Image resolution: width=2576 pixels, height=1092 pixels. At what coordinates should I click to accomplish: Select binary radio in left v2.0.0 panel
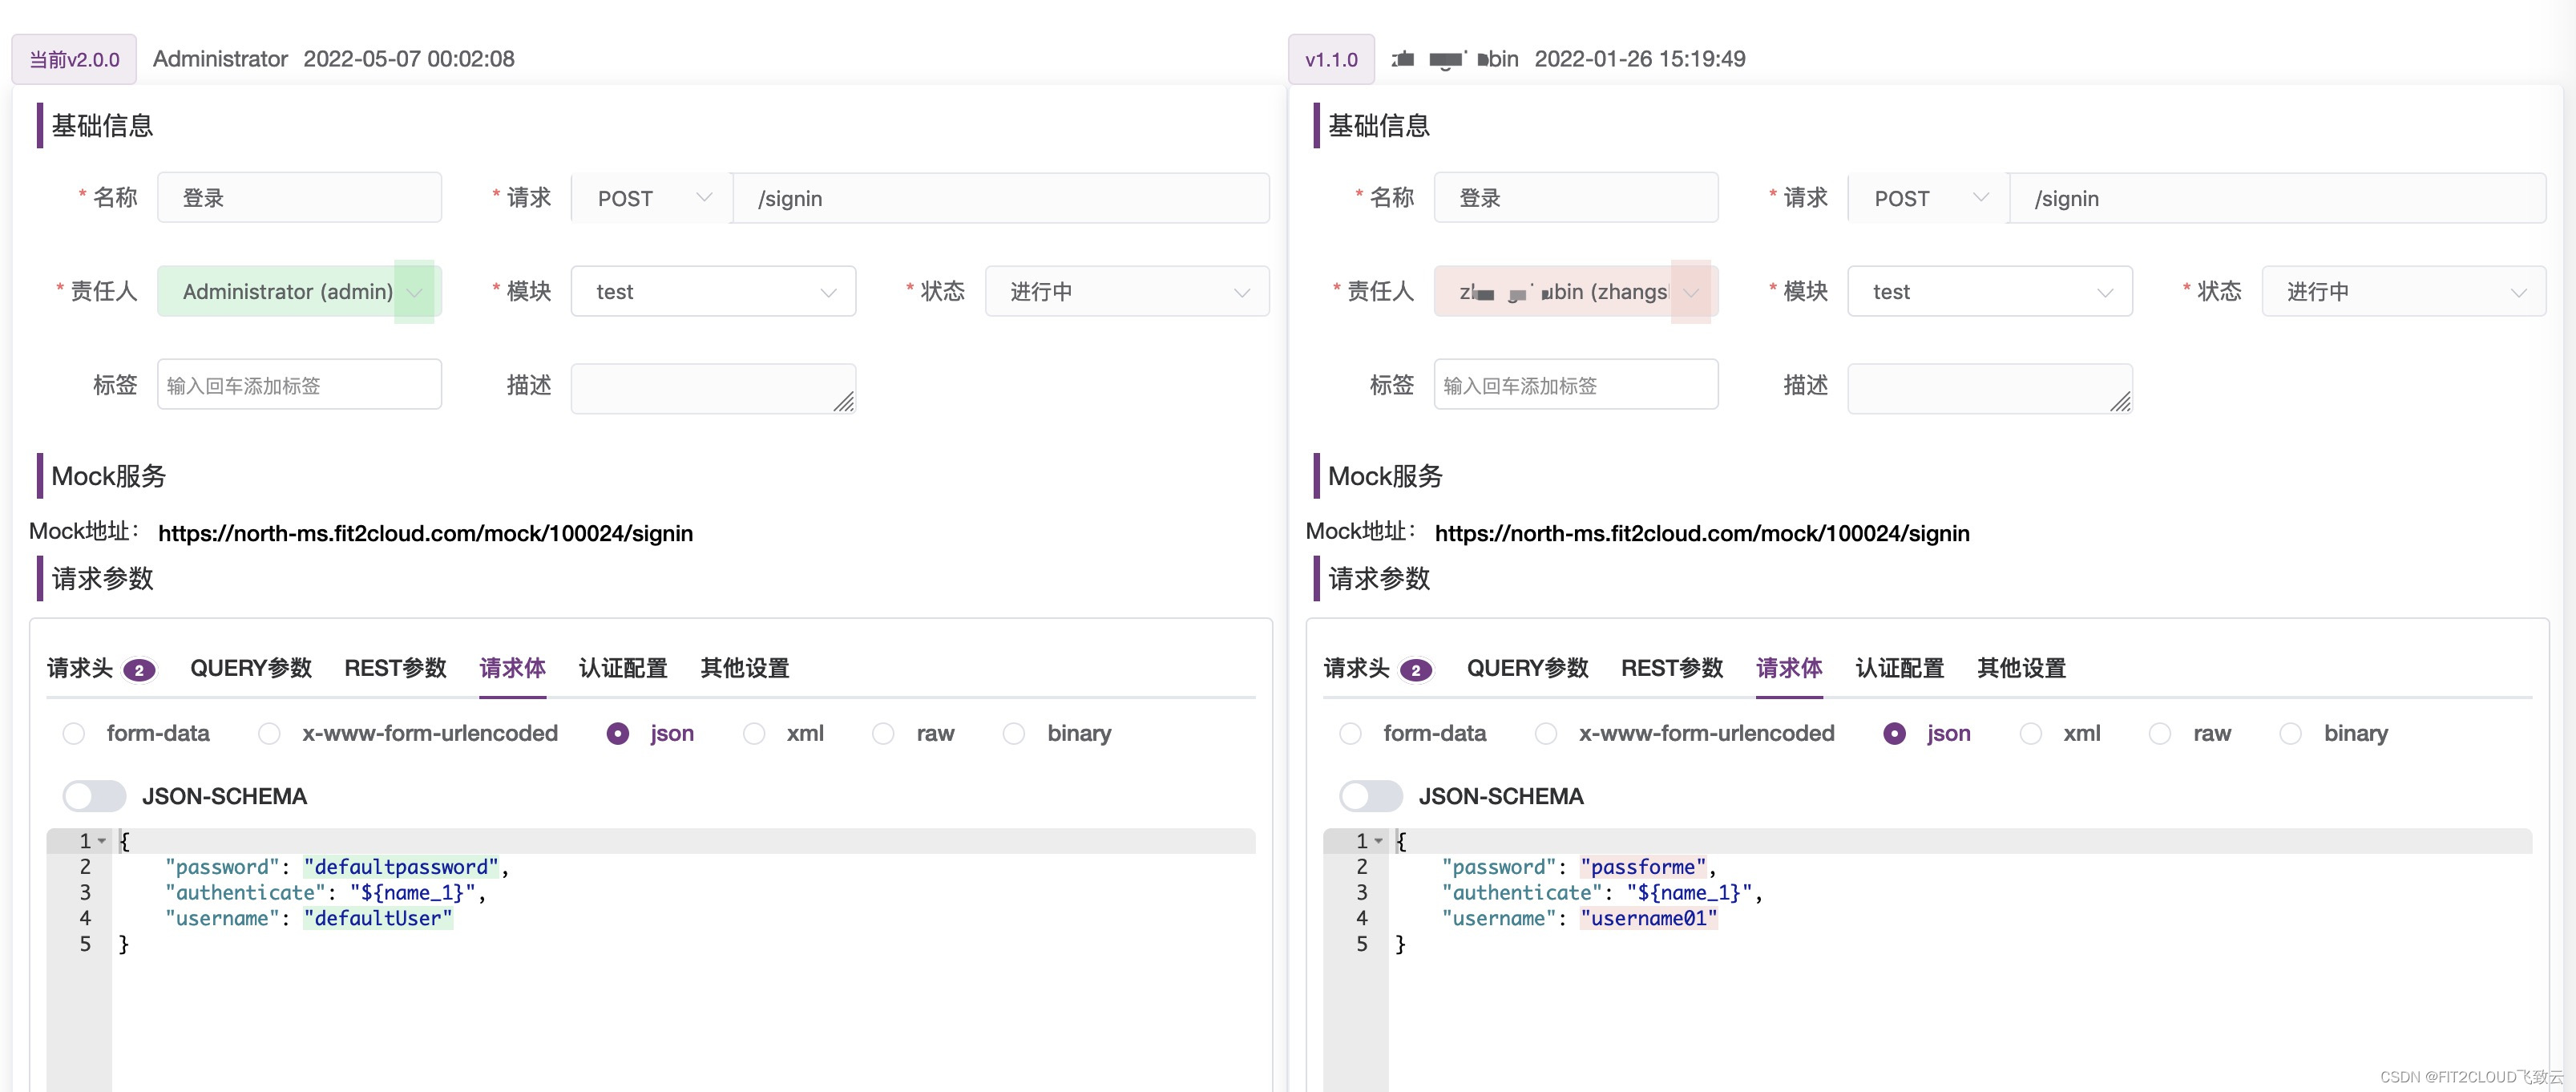tap(1014, 734)
